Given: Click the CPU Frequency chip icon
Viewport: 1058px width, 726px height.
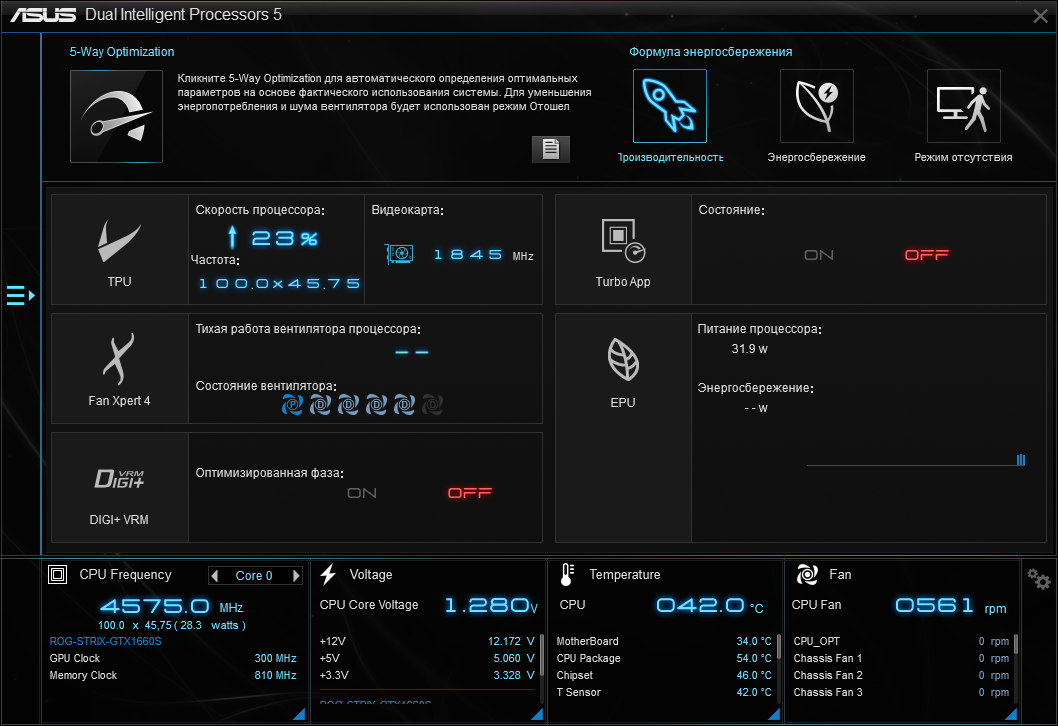Looking at the screenshot, I should [57, 574].
